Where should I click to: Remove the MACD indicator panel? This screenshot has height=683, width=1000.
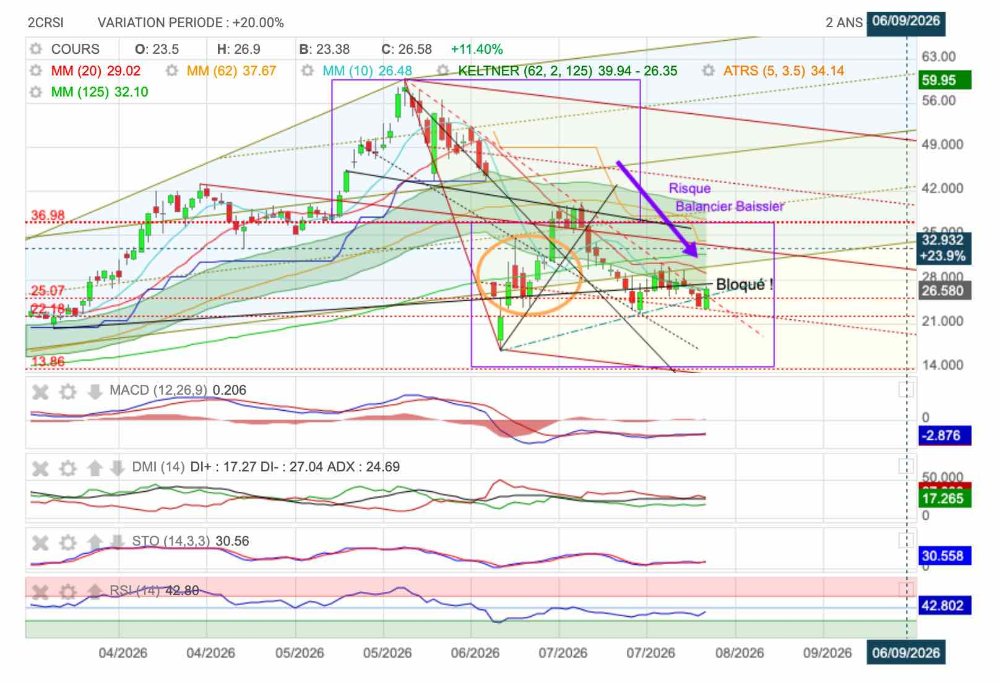point(40,391)
